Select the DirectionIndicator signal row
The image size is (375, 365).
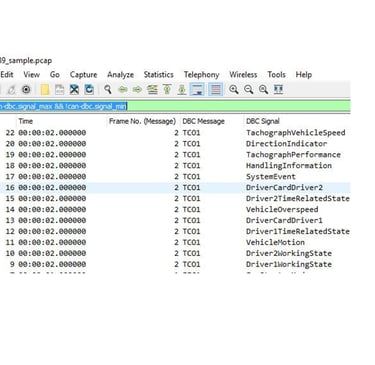[175, 144]
